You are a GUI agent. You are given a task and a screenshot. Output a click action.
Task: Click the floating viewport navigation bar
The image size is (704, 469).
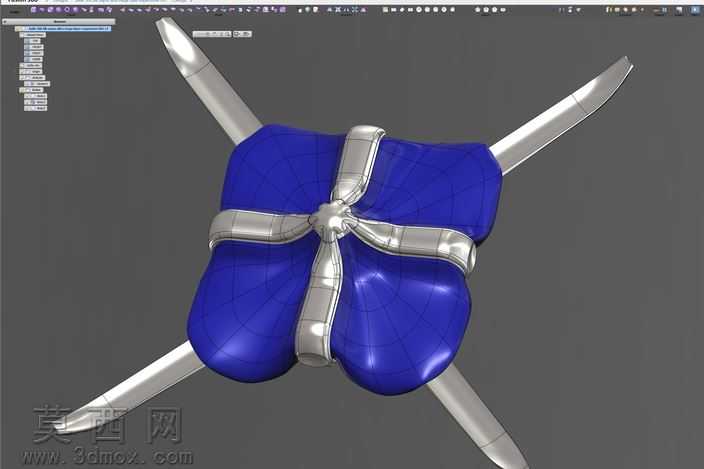[222, 34]
